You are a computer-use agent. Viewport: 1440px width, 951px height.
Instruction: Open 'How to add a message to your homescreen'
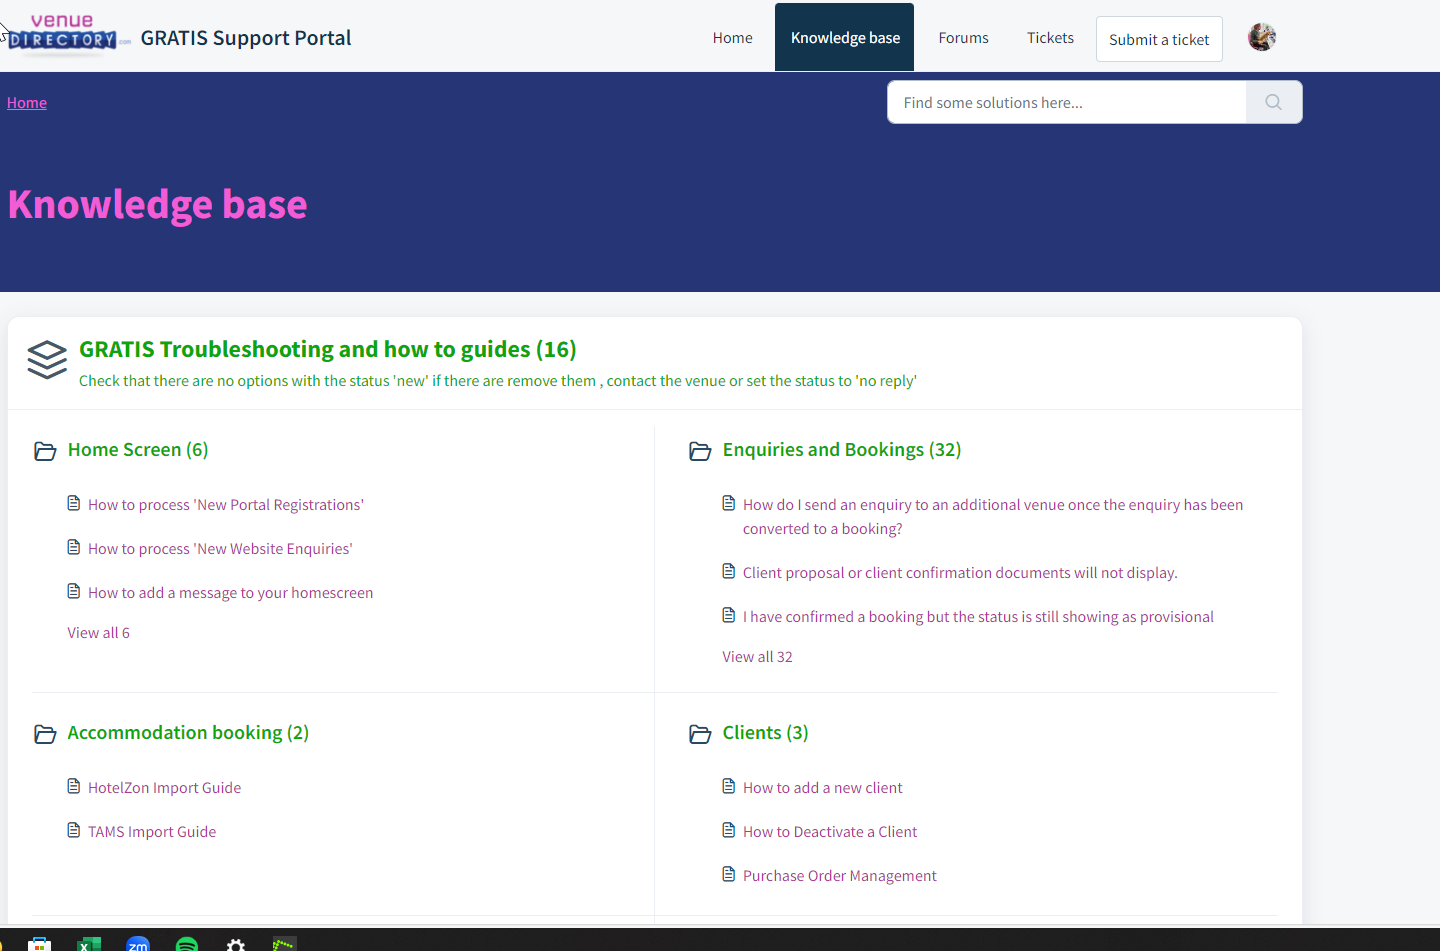click(231, 593)
